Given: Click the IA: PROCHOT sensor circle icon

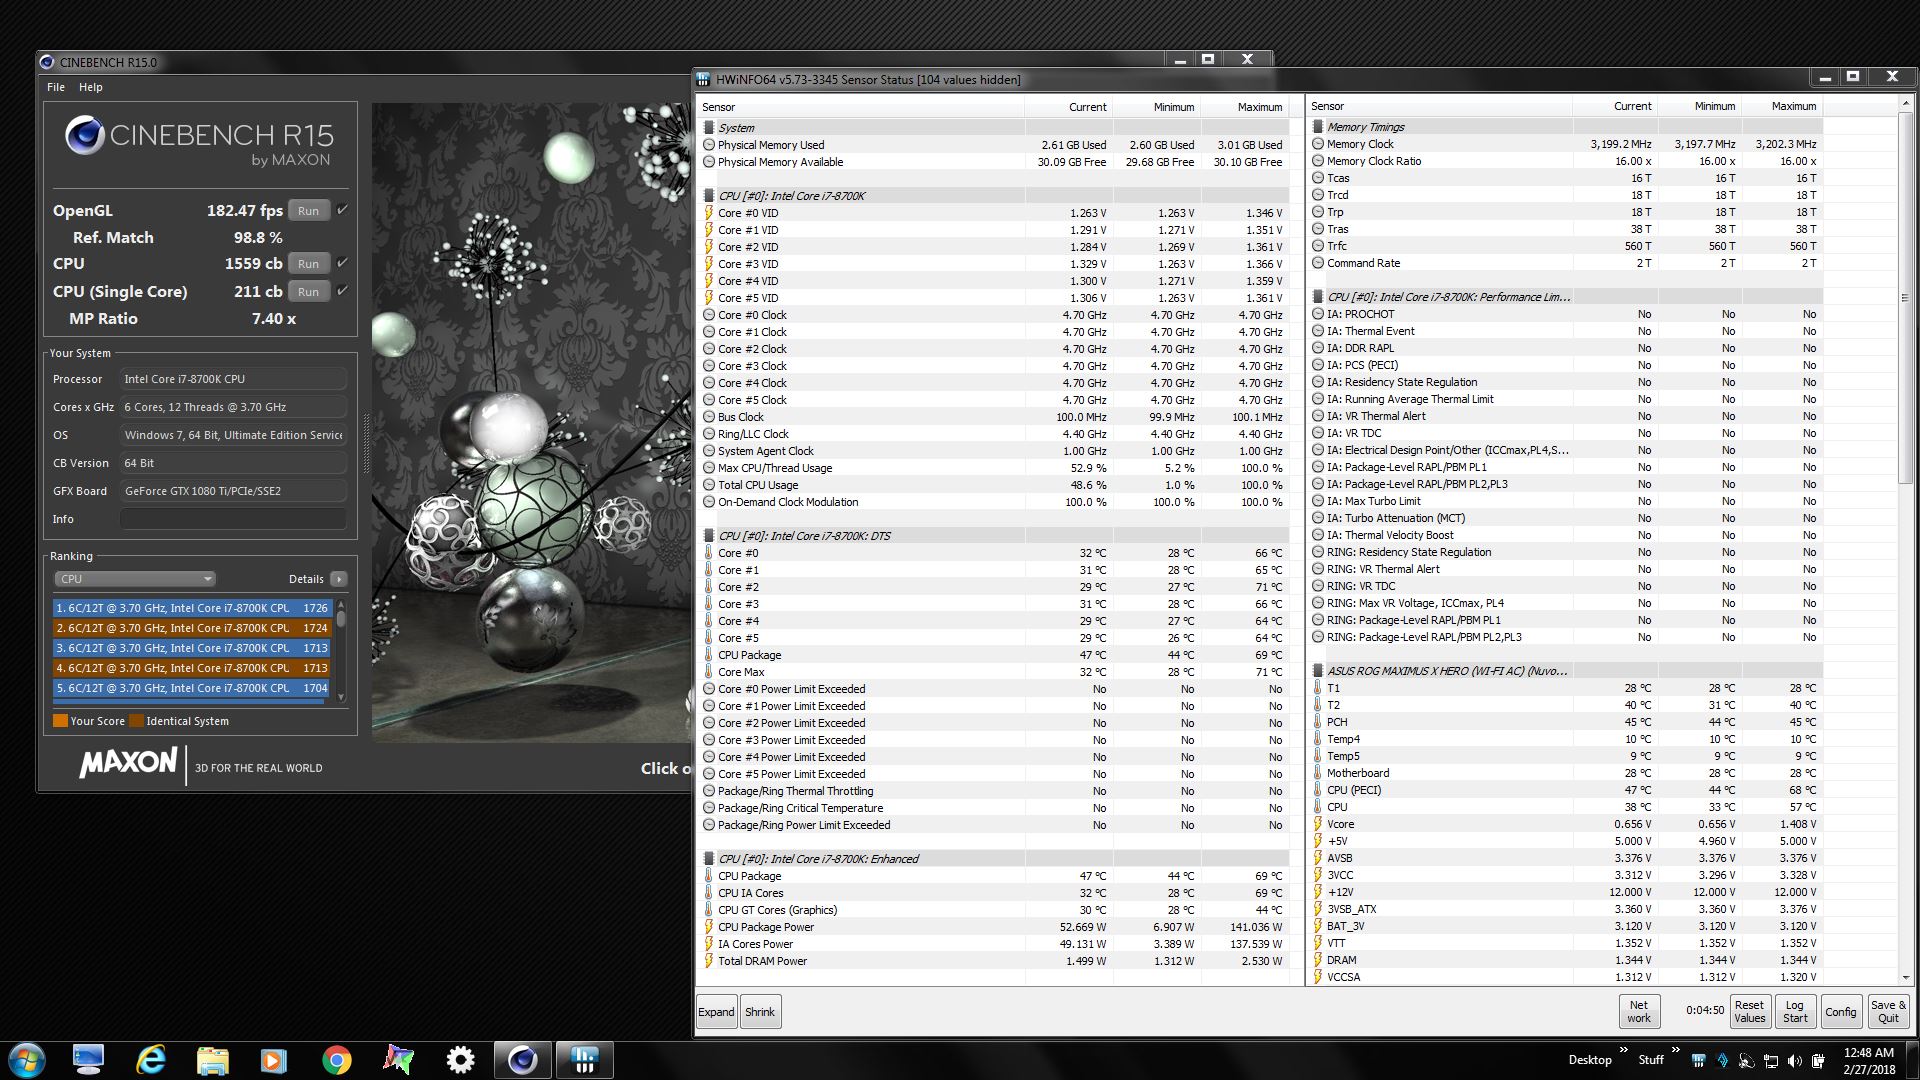Looking at the screenshot, I should (1318, 314).
